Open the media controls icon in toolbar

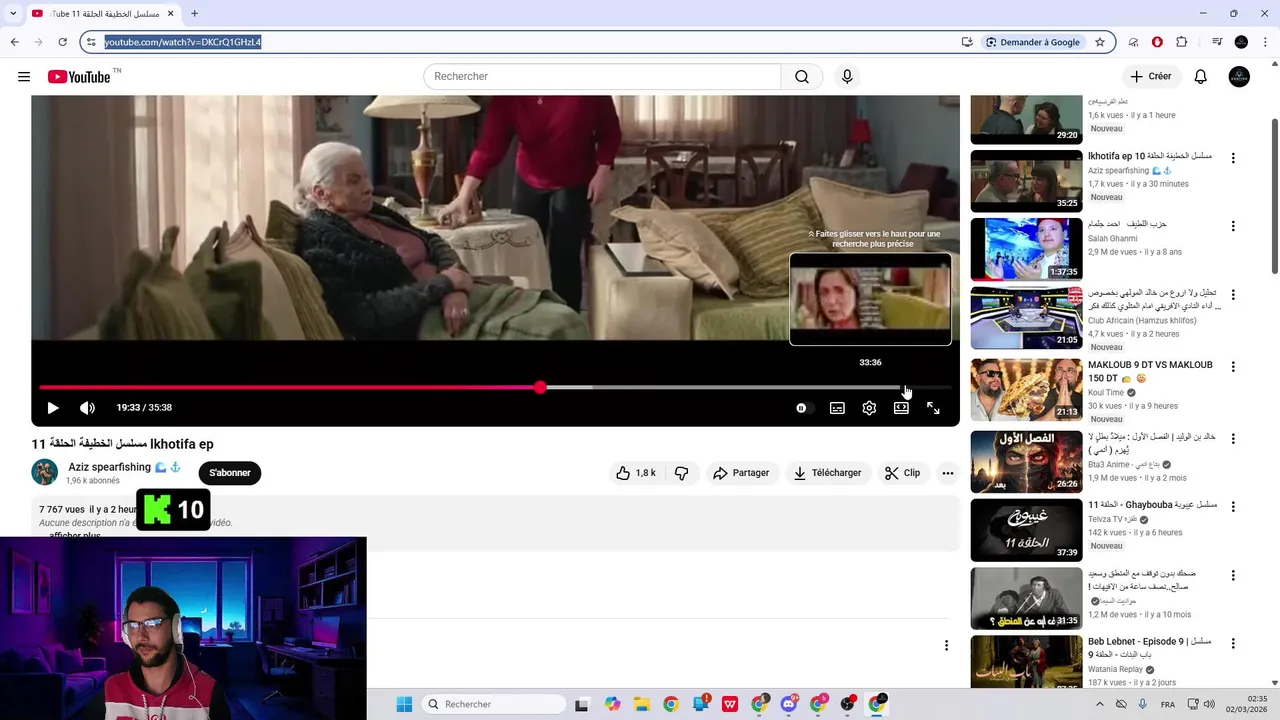coord(1217,42)
